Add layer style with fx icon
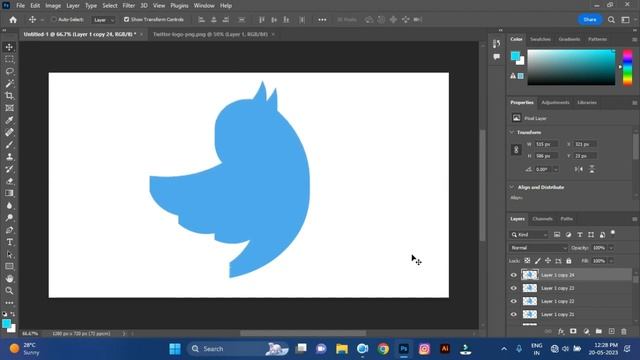640x360 pixels. click(x=561, y=331)
